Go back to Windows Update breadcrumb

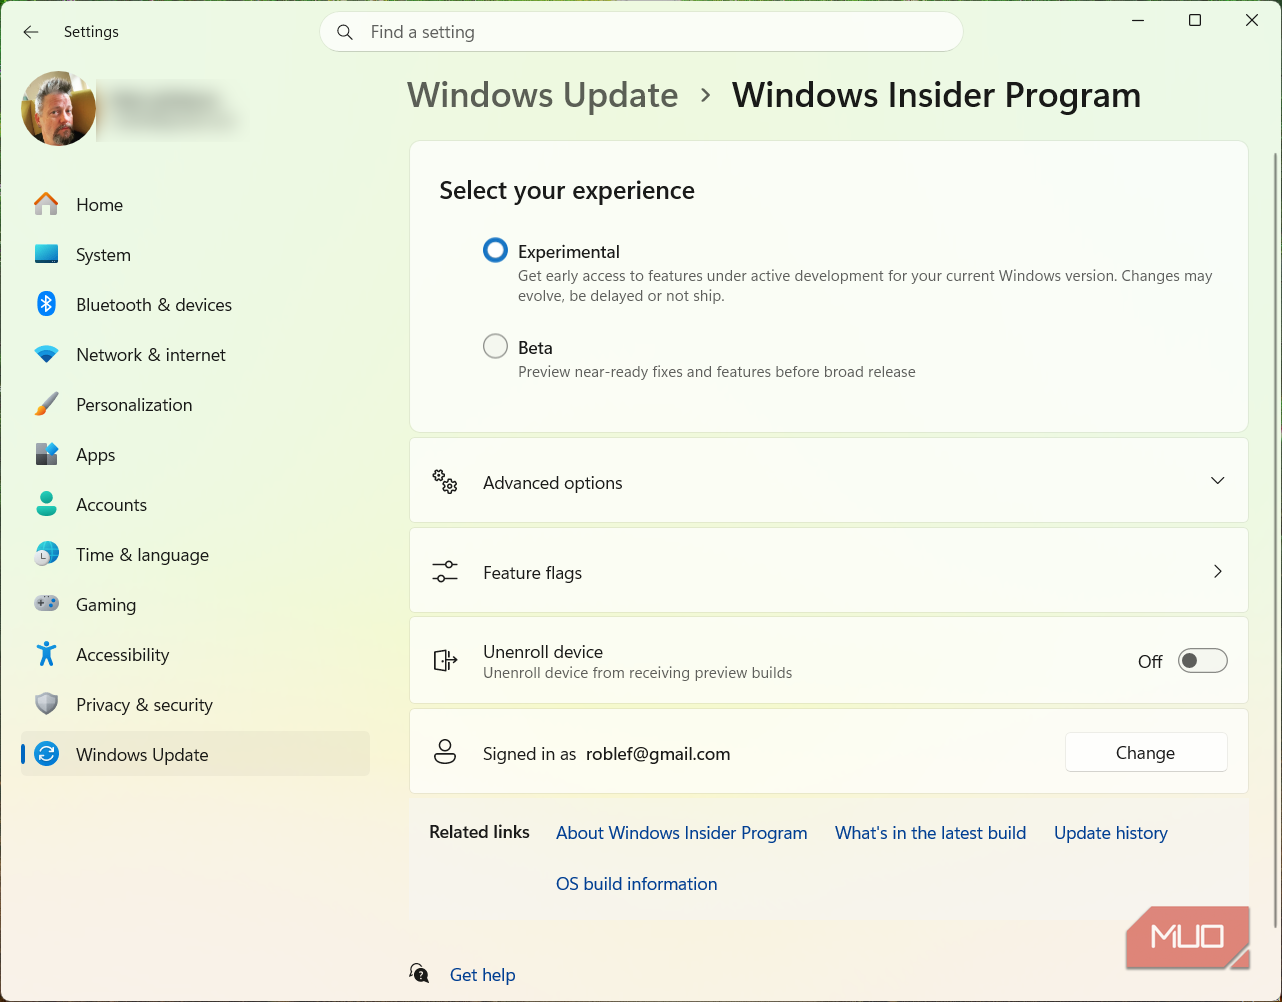543,95
